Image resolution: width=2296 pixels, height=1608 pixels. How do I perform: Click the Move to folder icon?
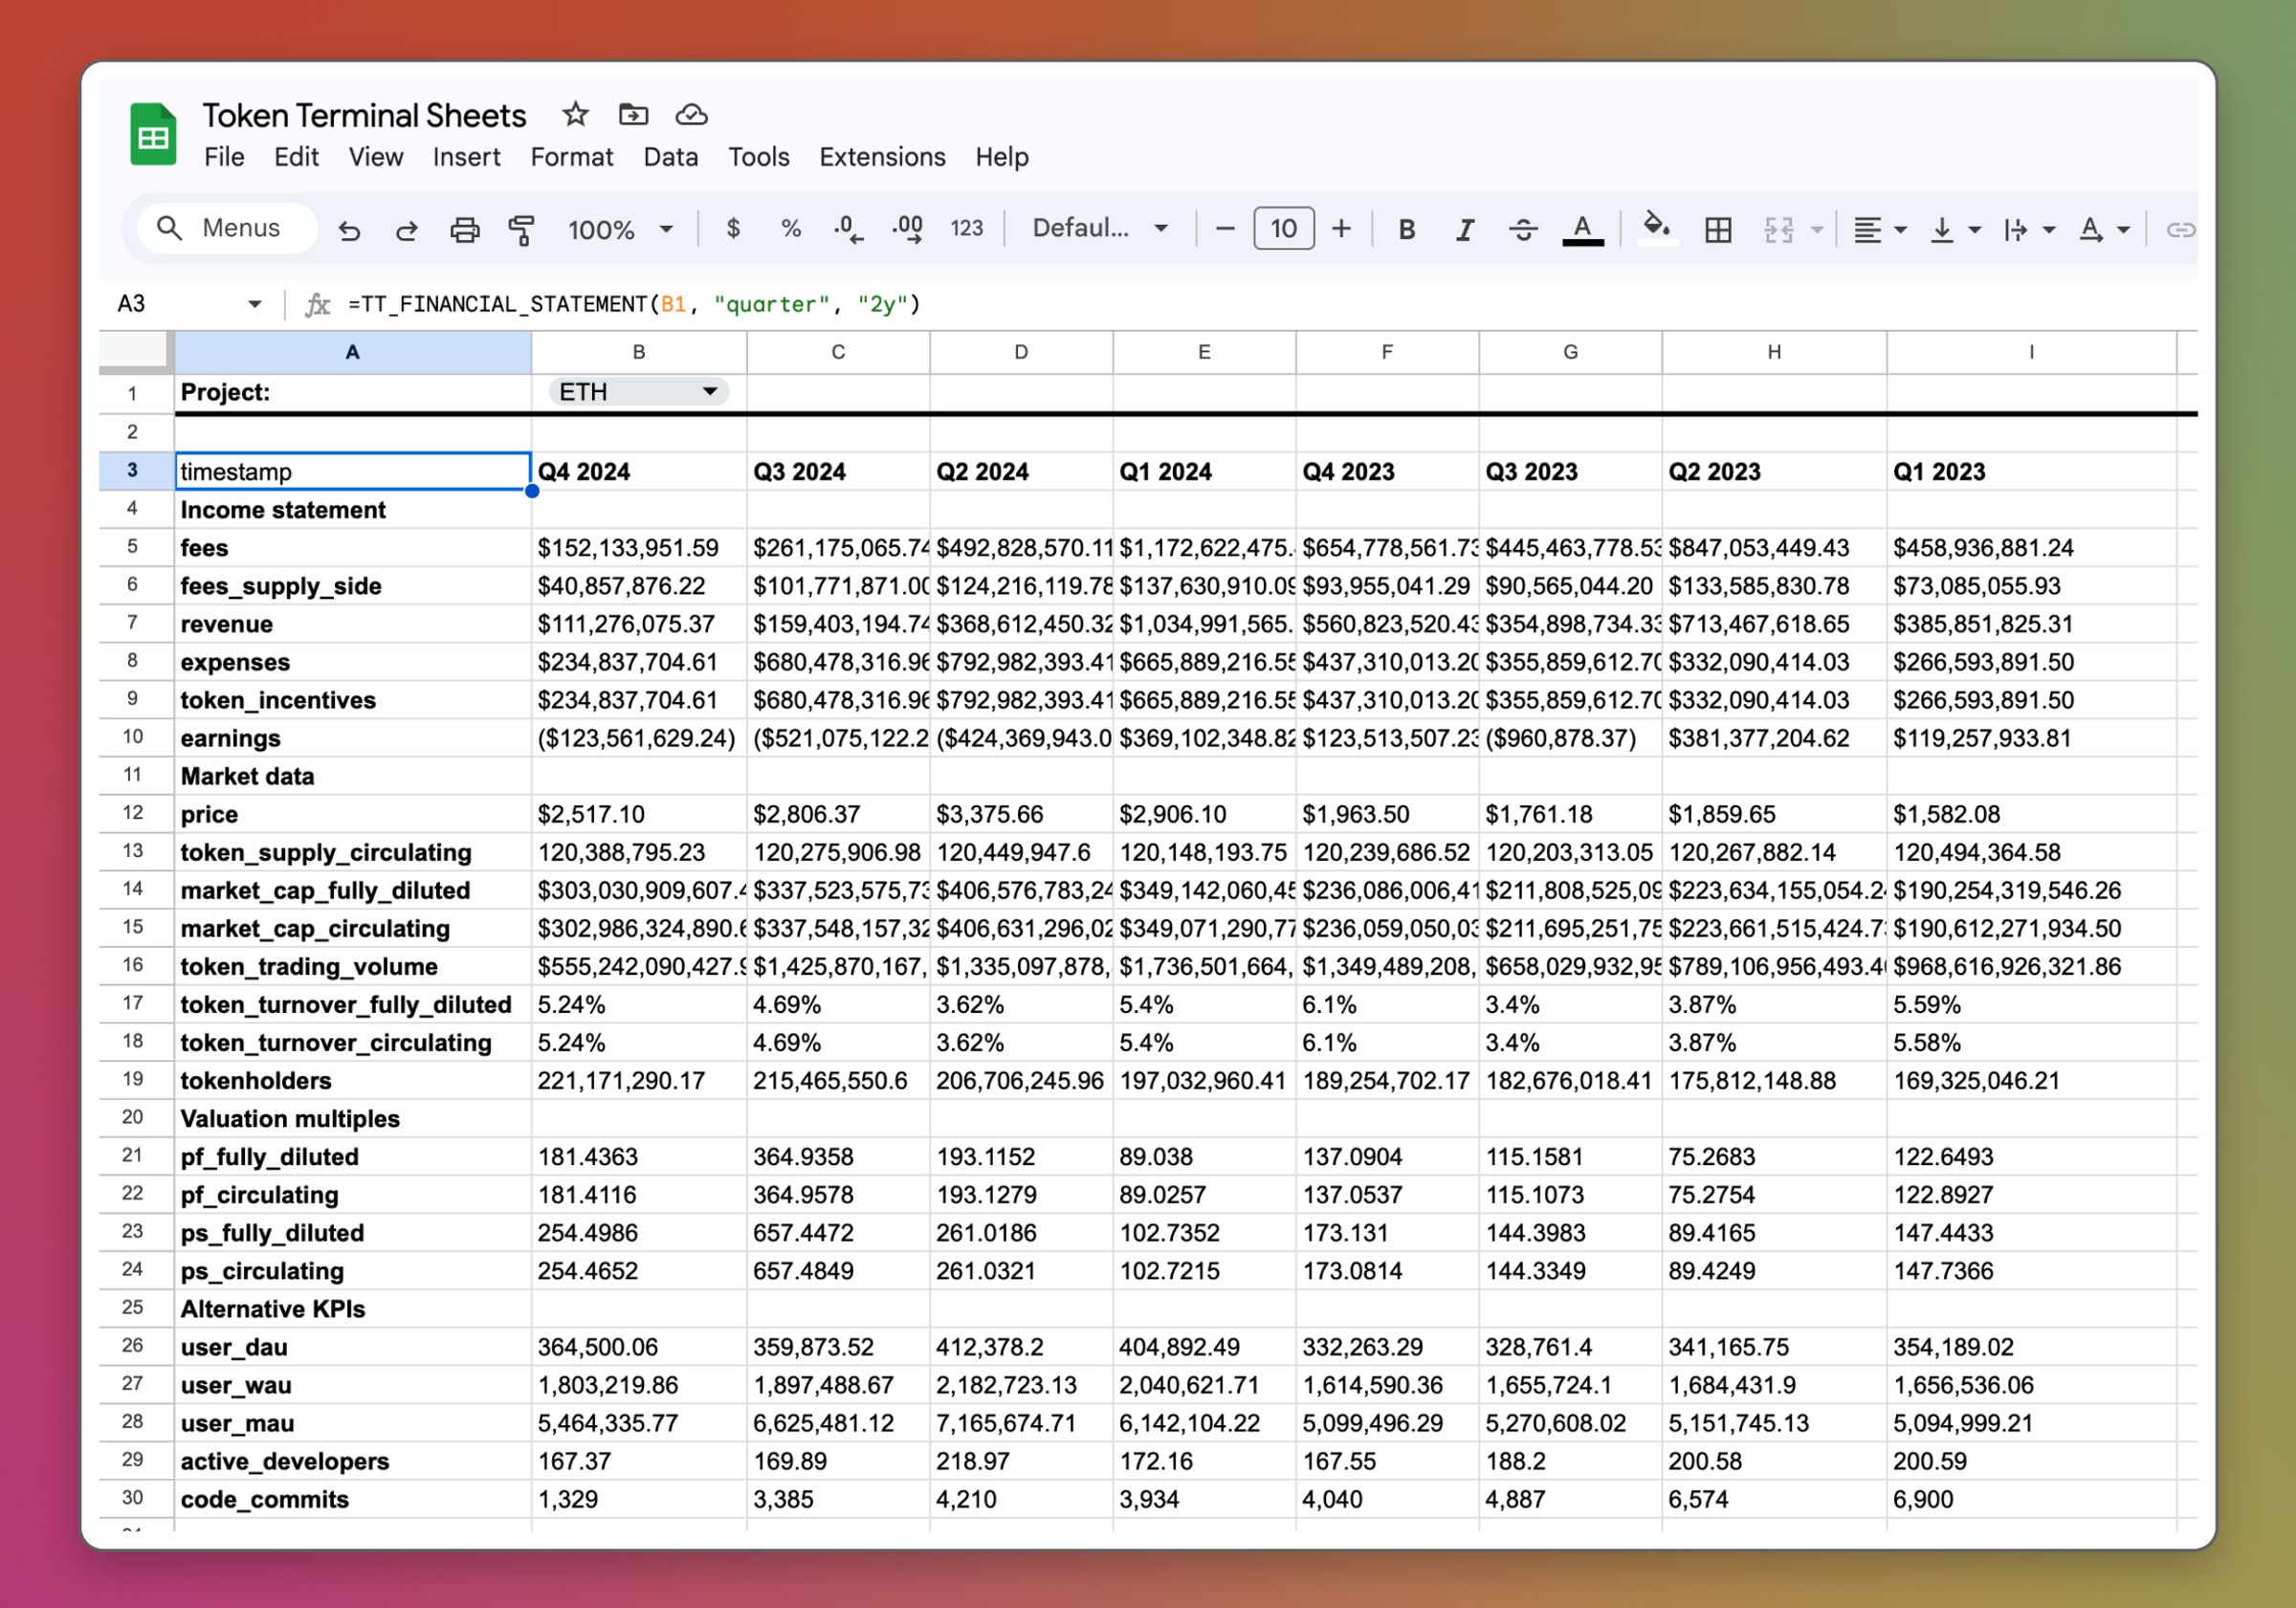(633, 114)
